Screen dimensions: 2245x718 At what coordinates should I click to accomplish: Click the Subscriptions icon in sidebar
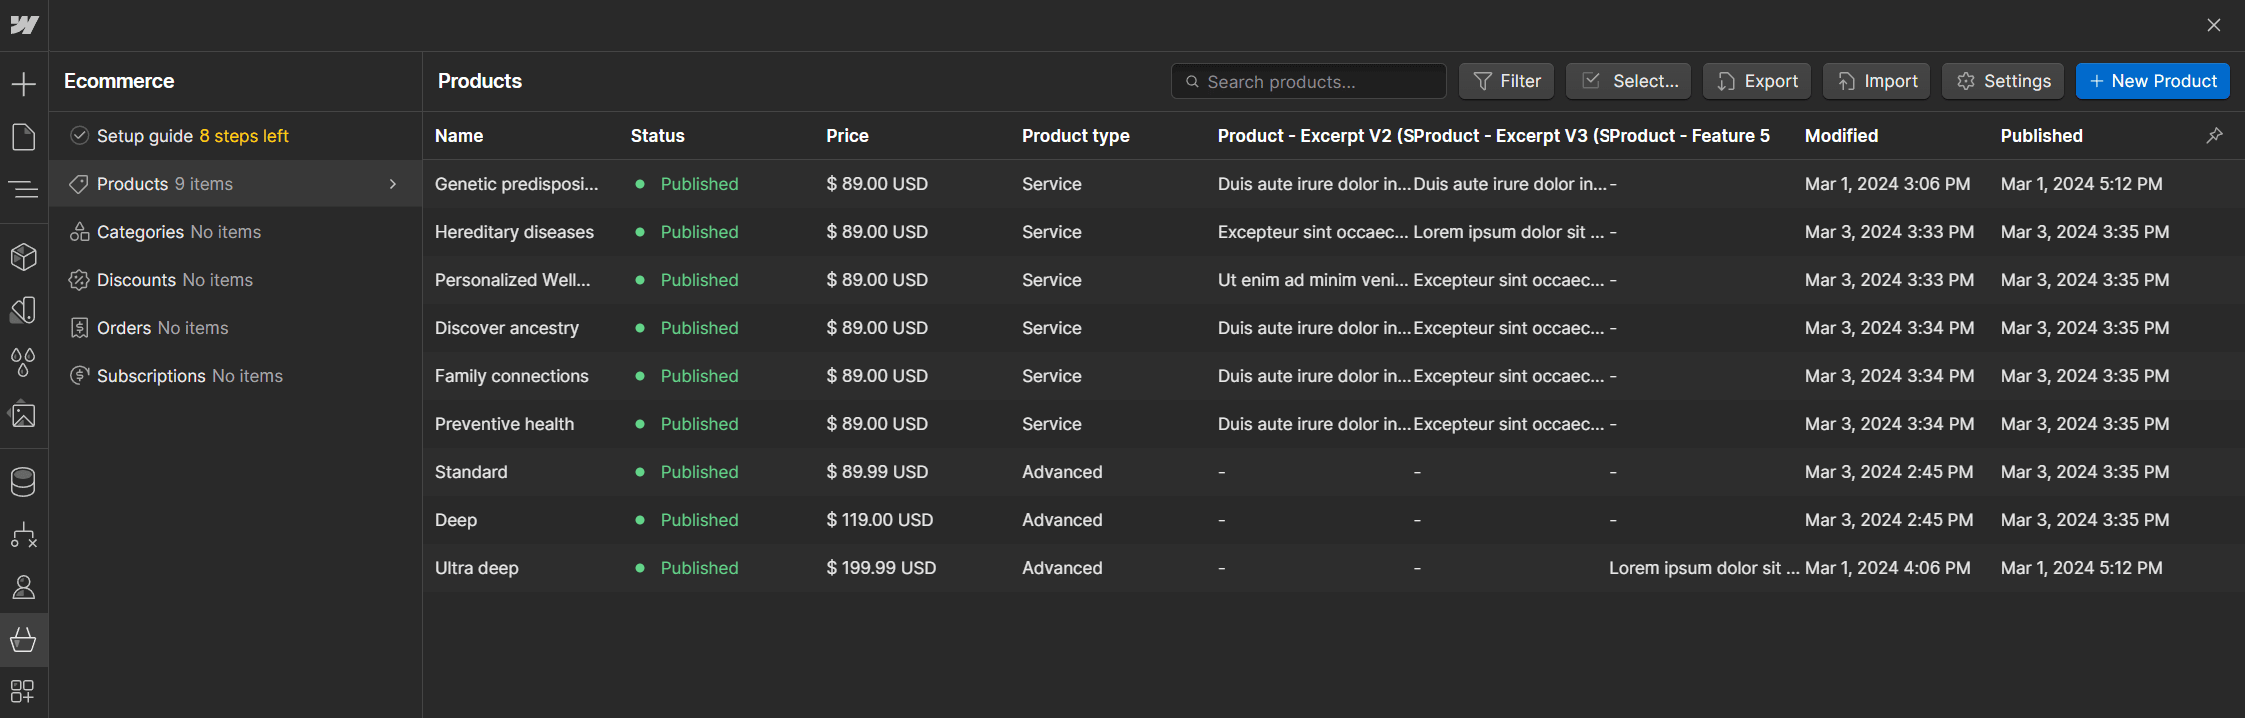(x=80, y=376)
